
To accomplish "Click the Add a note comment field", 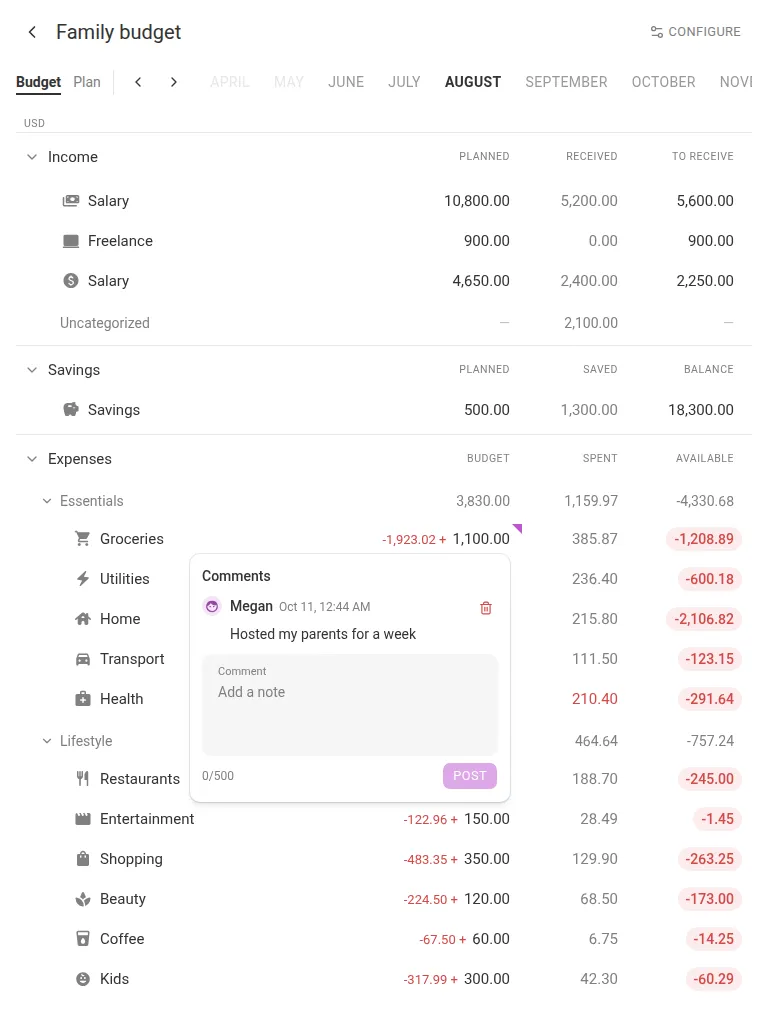I will [x=350, y=705].
